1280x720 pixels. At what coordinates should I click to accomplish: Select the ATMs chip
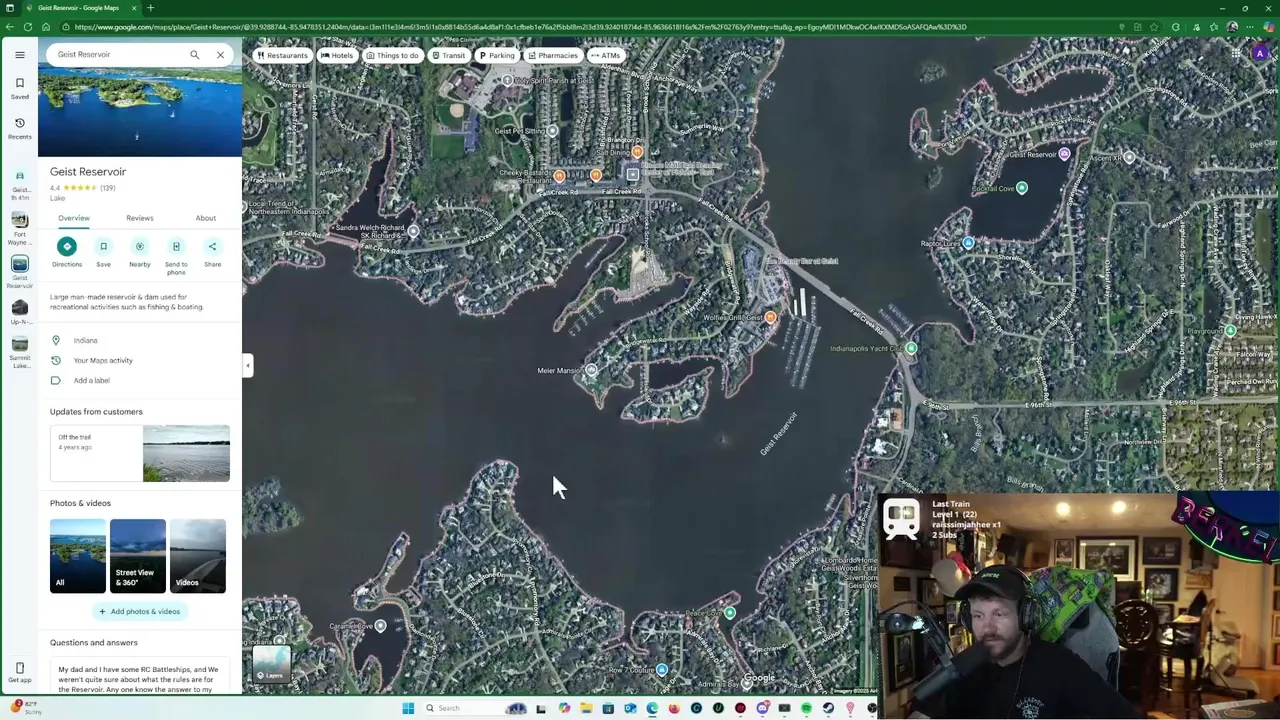pos(605,55)
